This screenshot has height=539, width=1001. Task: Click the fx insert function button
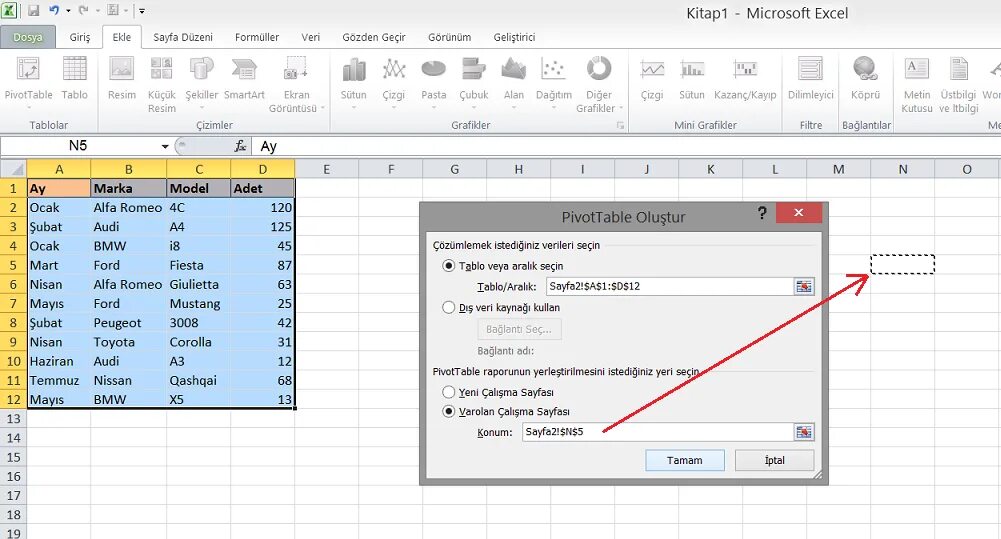click(240, 146)
